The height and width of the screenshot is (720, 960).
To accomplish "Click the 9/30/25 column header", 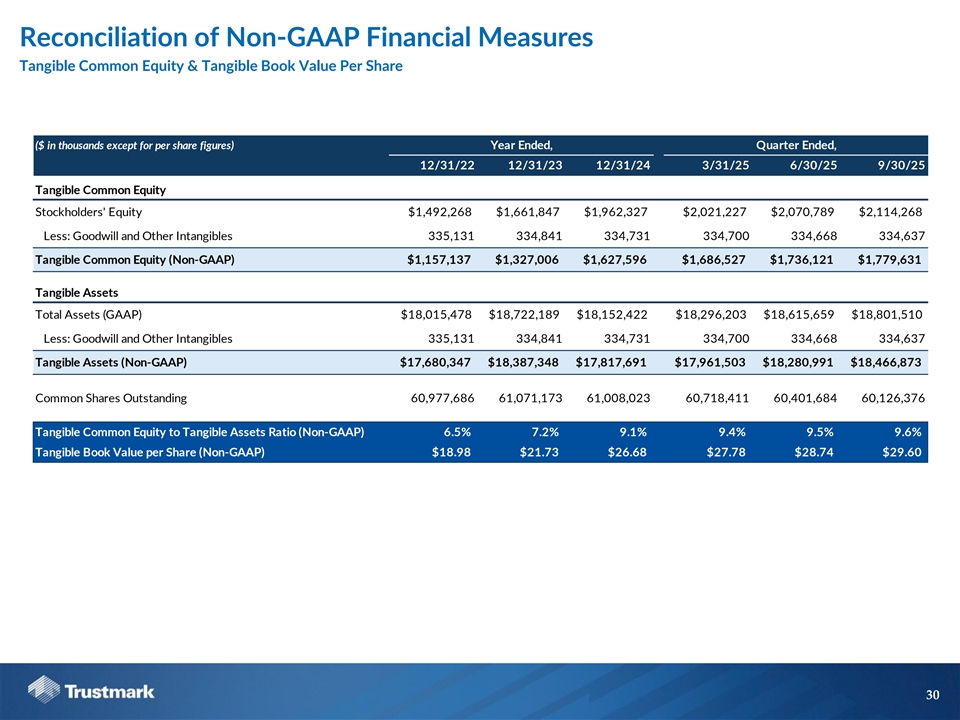I will click(x=897, y=165).
